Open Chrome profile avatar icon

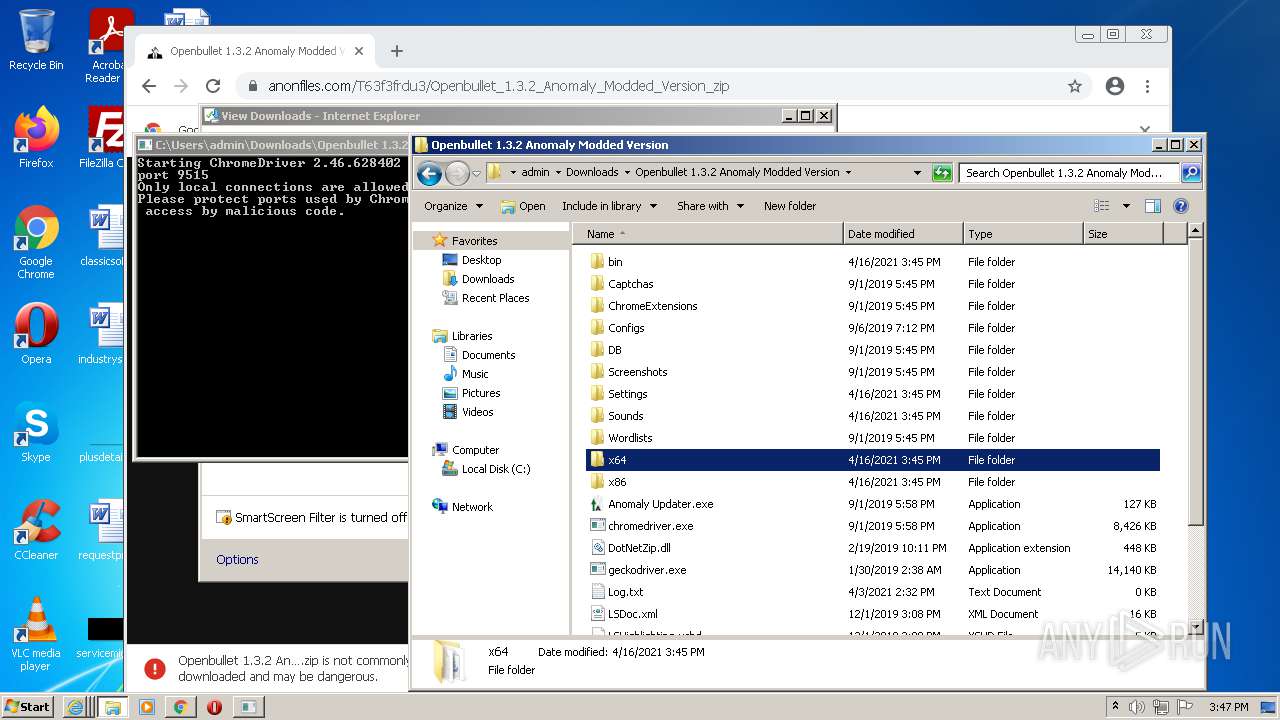(1115, 86)
